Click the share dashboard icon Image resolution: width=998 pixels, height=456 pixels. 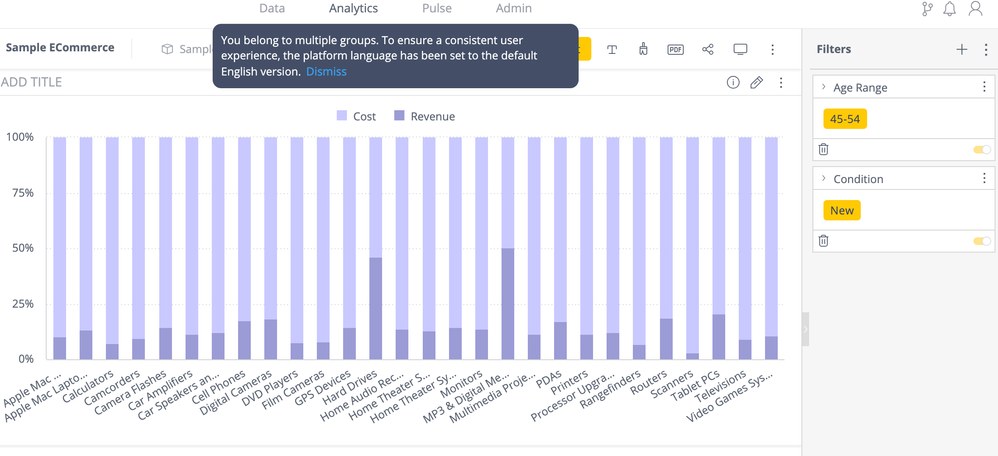pos(708,49)
